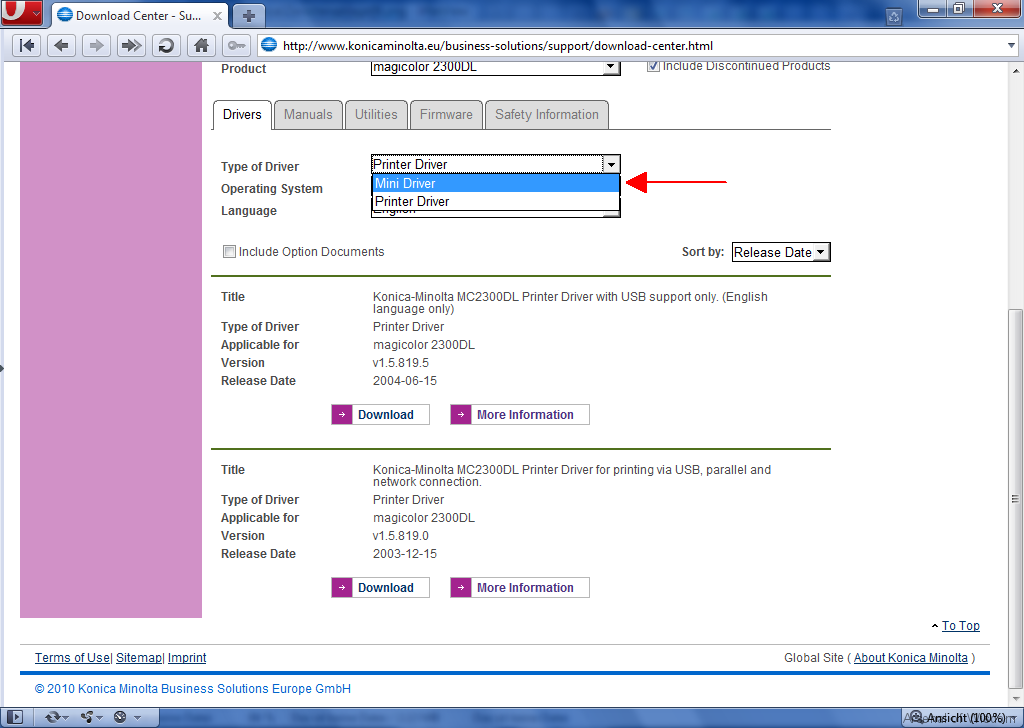Open the Opera Link sync icon
The width and height of the screenshot is (1024, 728).
point(55,718)
